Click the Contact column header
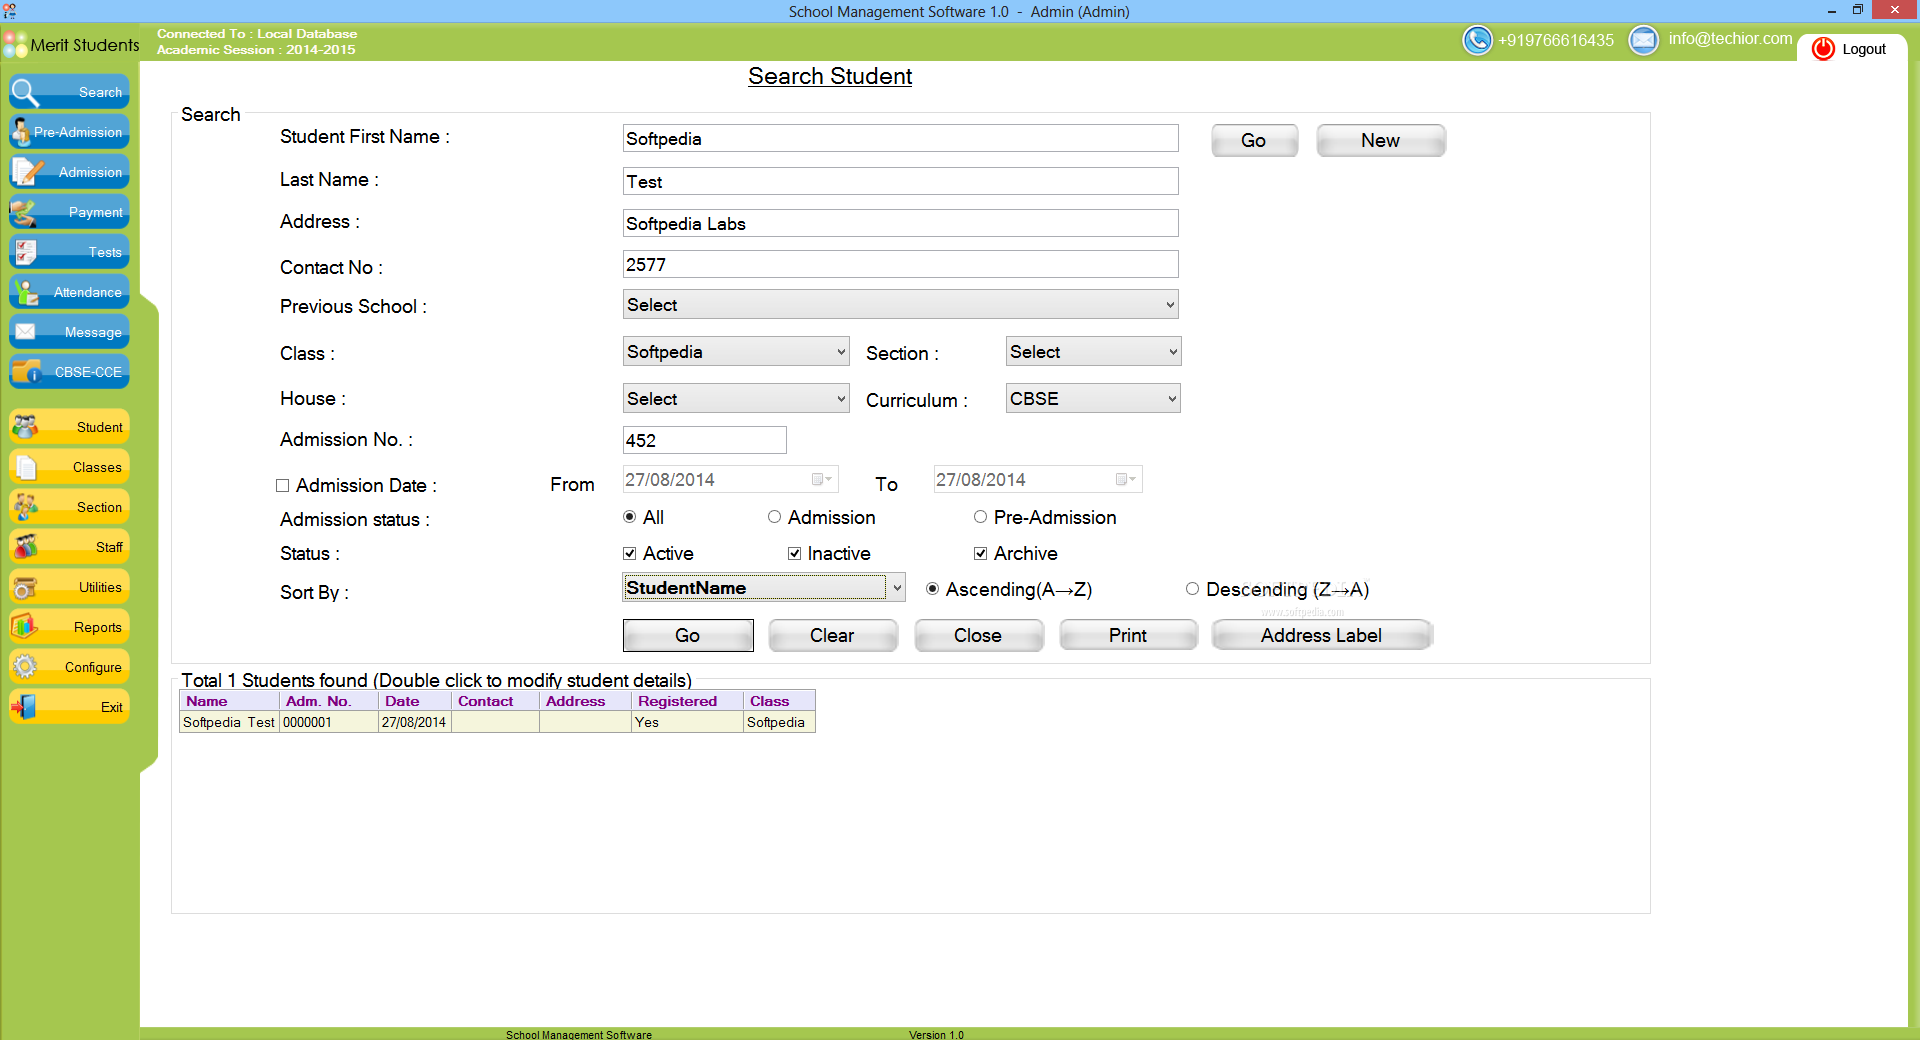This screenshot has height=1040, width=1920. coord(495,701)
